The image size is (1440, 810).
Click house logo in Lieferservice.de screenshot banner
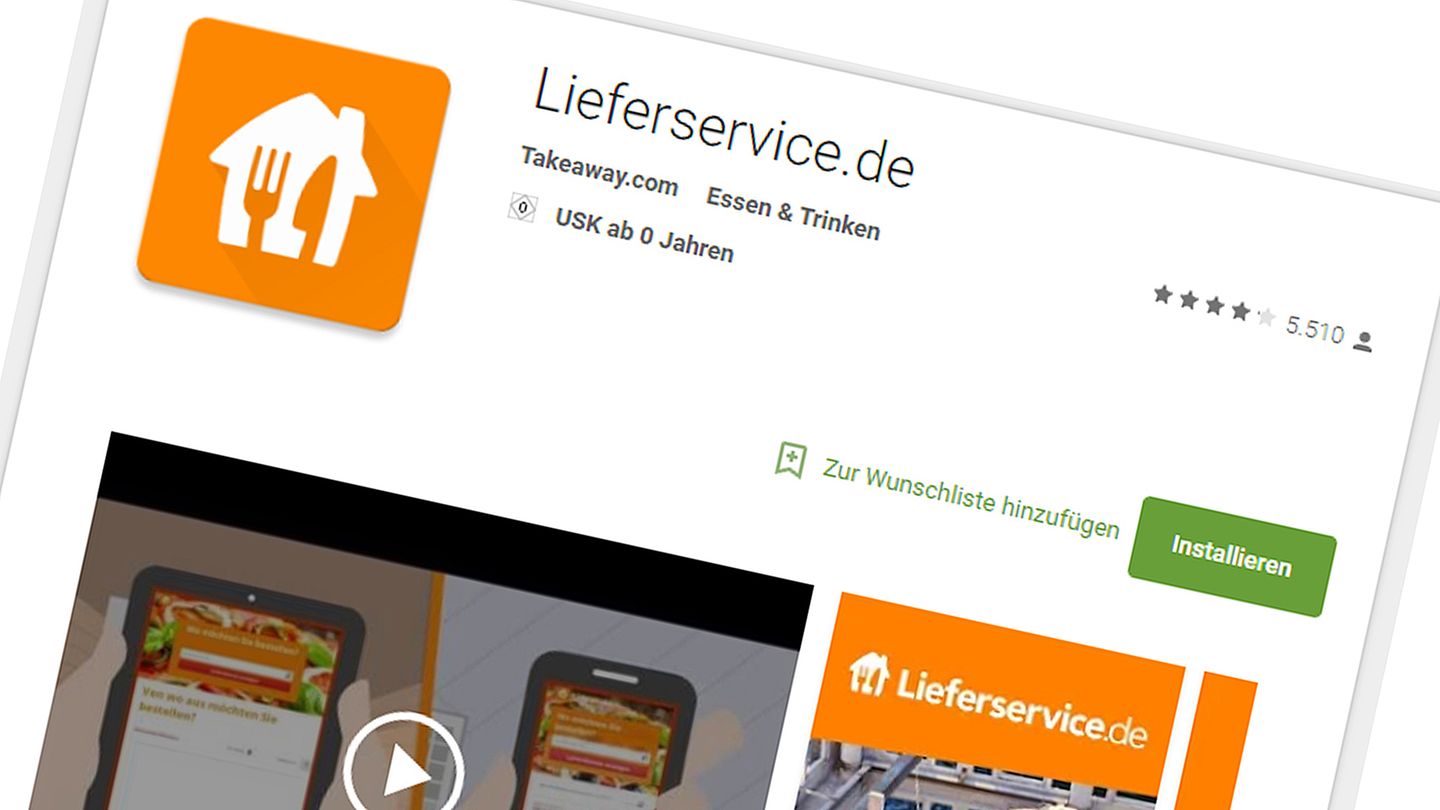click(868, 674)
